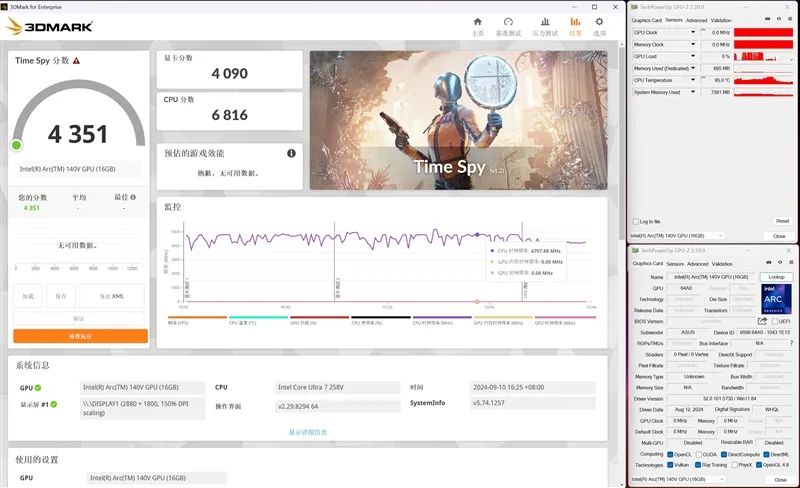
Task: Toggle the DirectCompute checkbox
Action: 724,454
